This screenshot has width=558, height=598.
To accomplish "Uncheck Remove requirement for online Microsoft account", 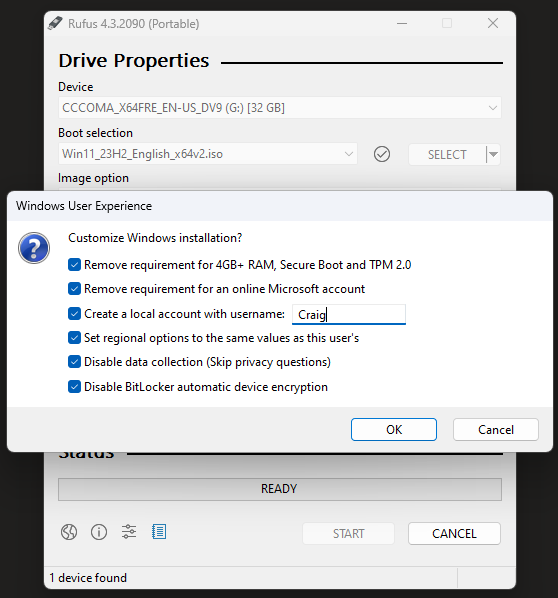I will click(x=74, y=289).
